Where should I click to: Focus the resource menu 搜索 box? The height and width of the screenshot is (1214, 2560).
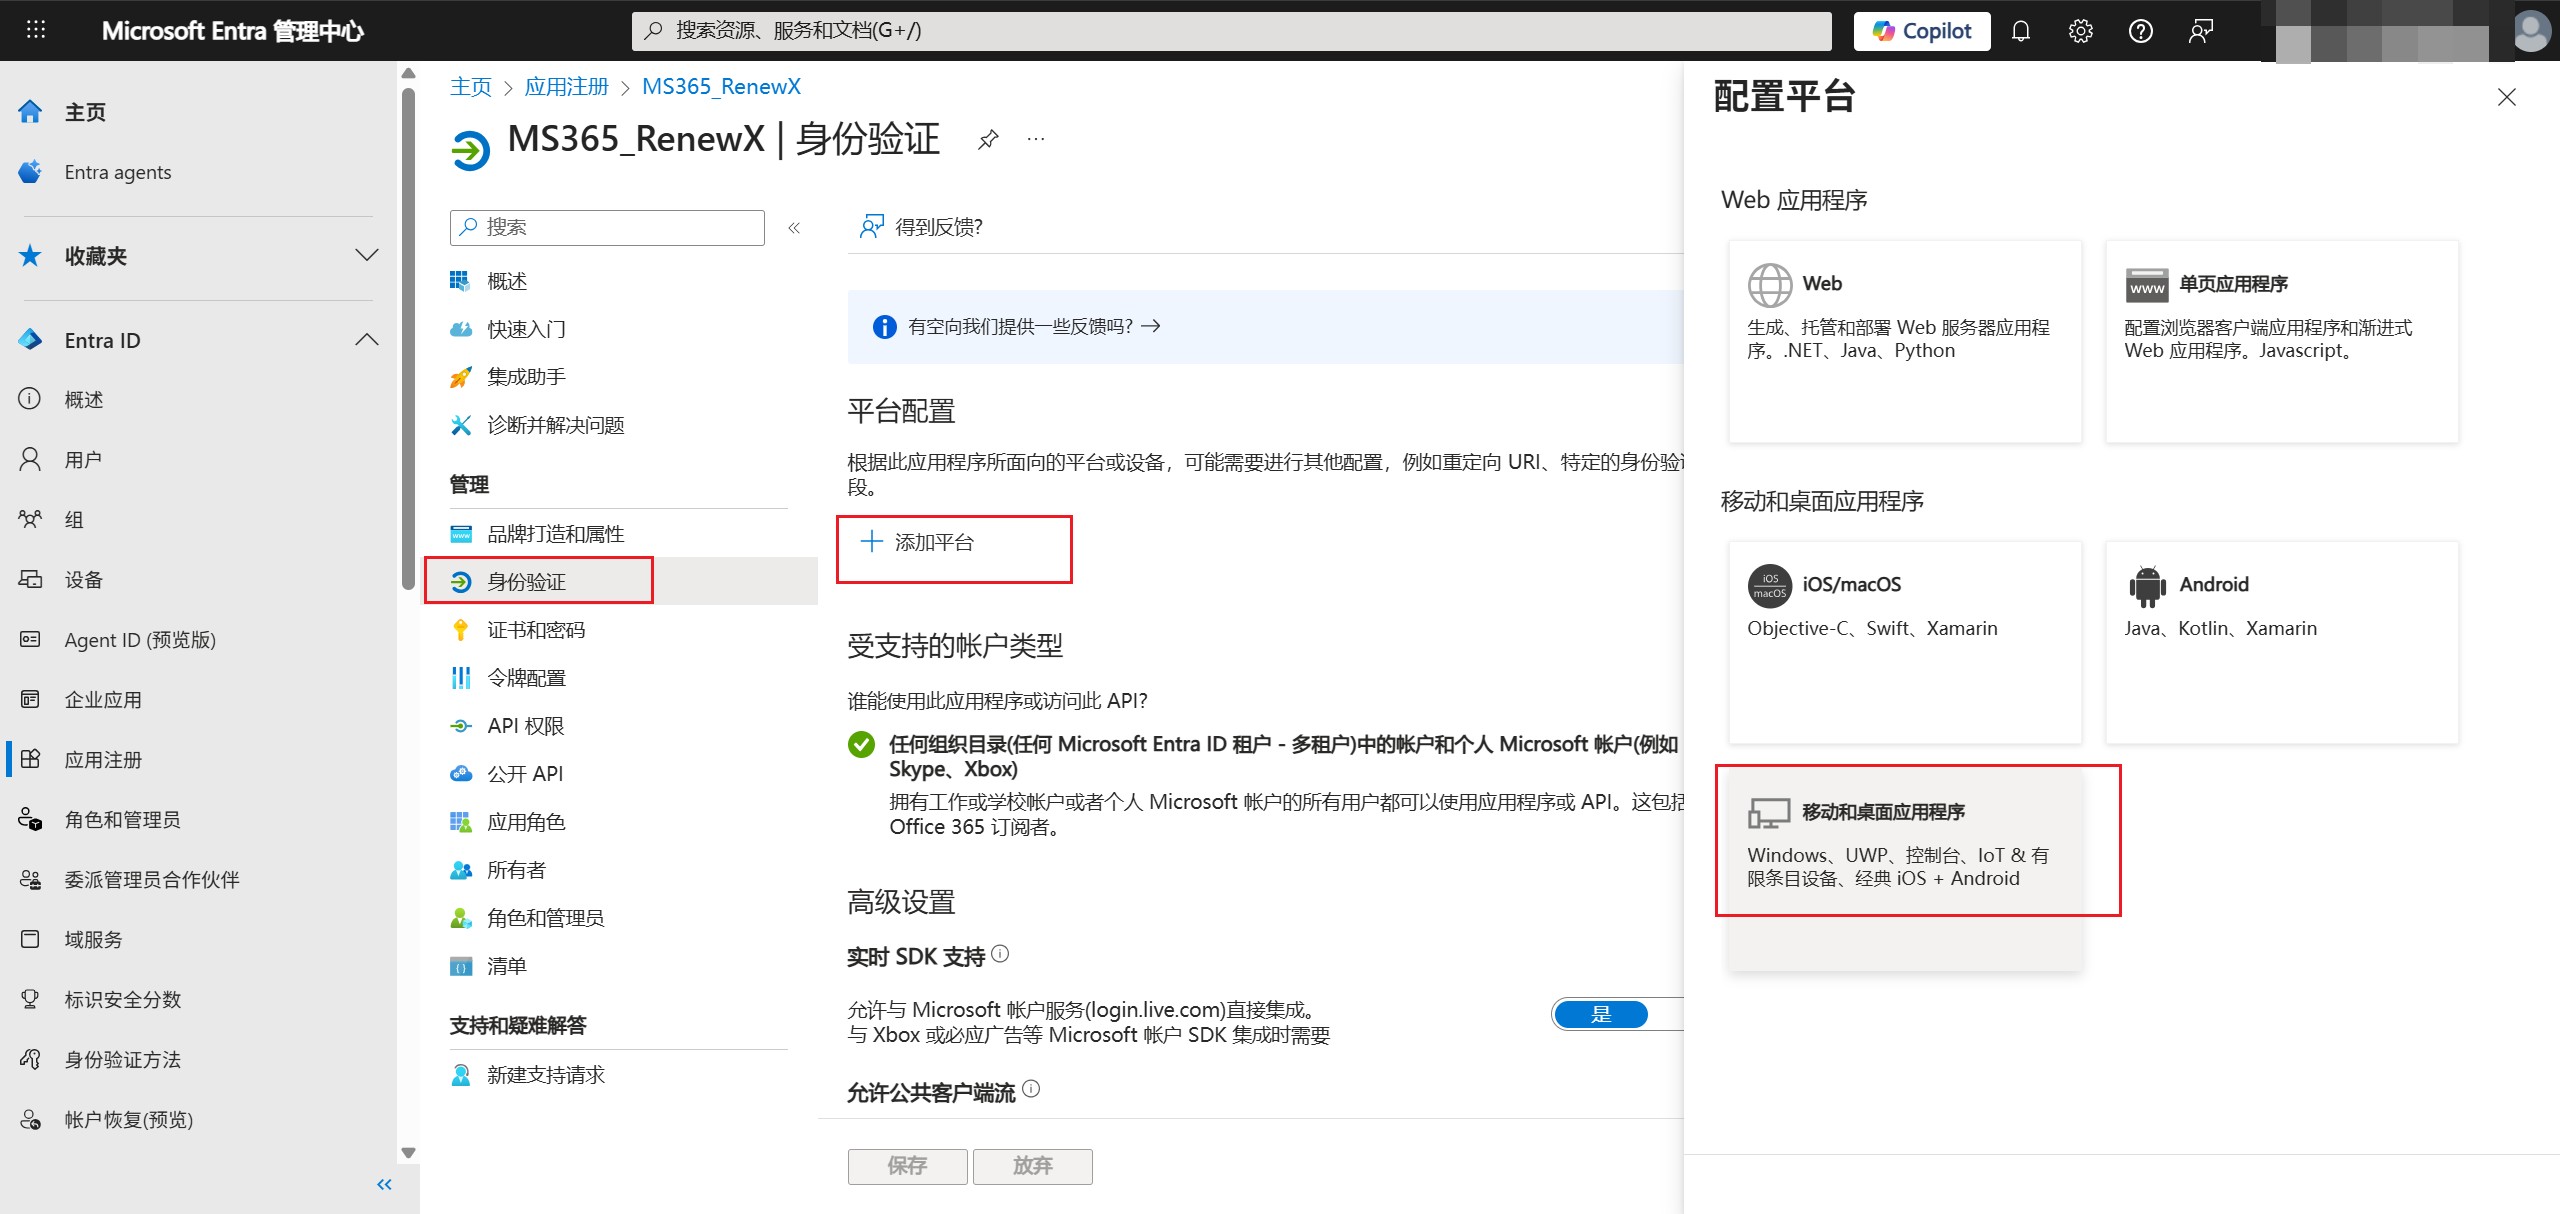pos(607,227)
